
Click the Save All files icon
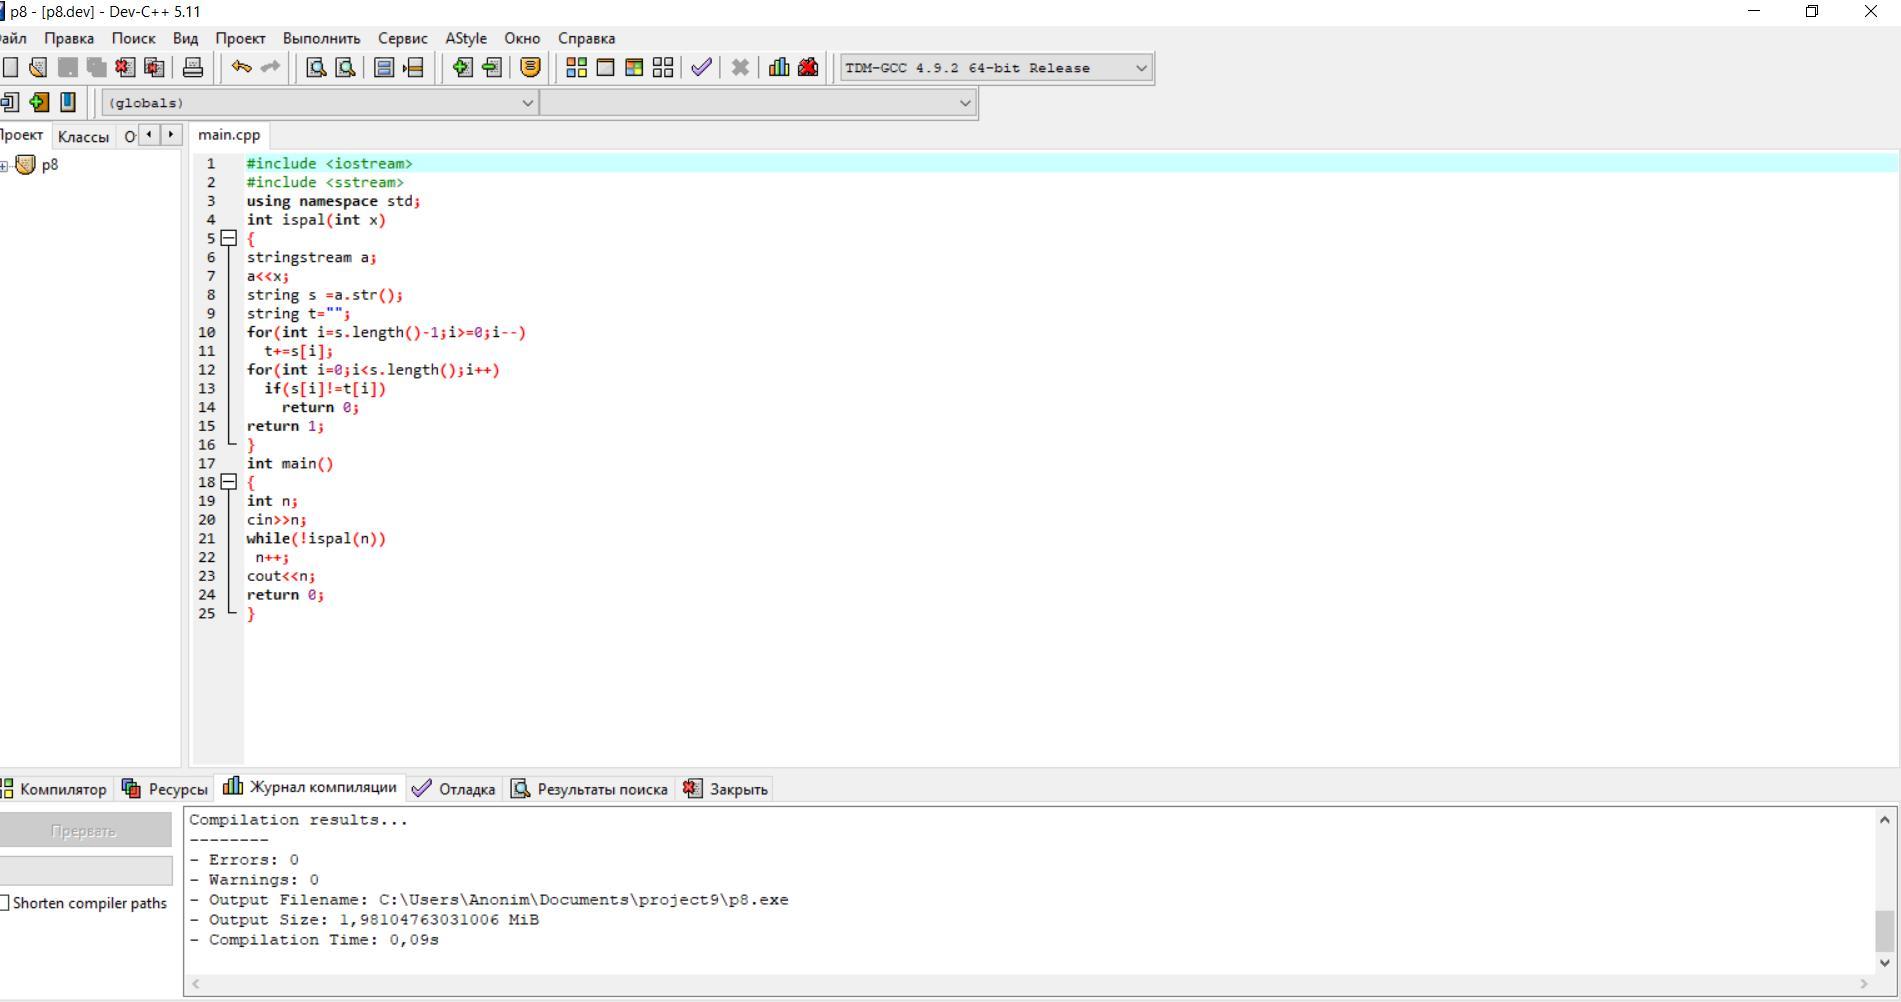point(96,67)
